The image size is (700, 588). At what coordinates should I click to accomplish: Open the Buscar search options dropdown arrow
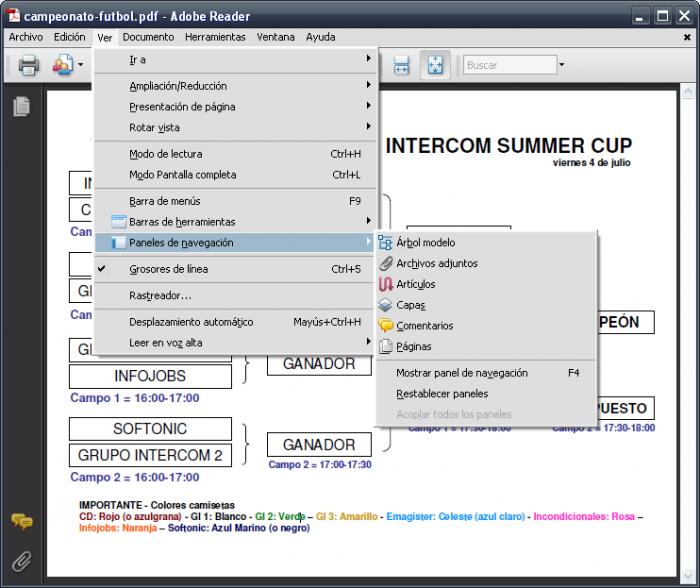[x=562, y=65]
